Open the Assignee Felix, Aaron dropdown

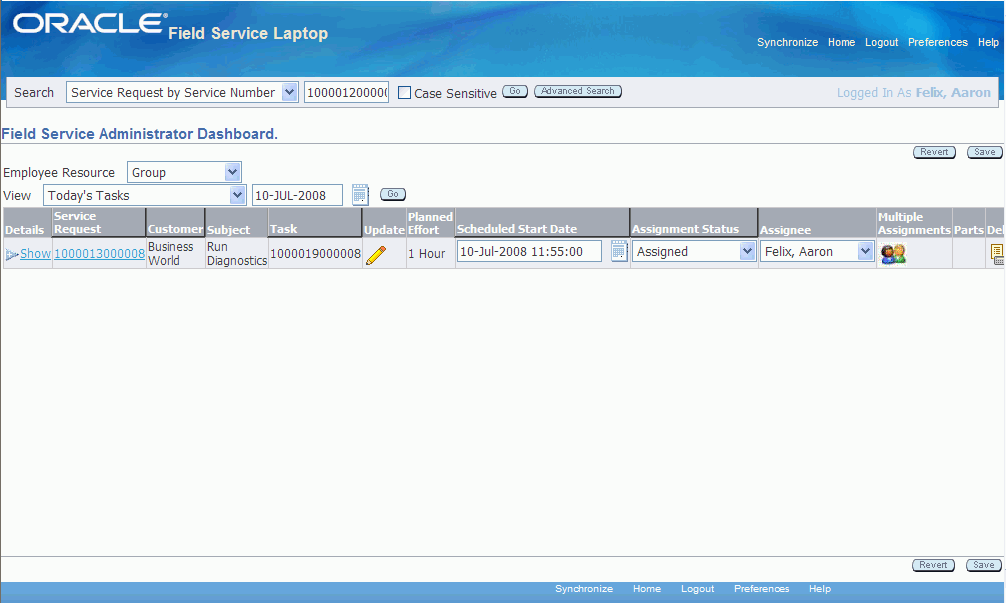tap(817, 251)
